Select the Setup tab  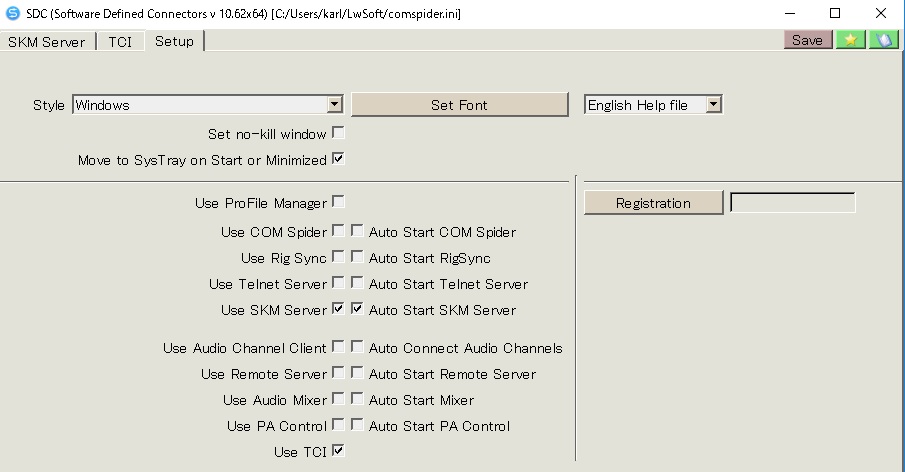tap(174, 41)
